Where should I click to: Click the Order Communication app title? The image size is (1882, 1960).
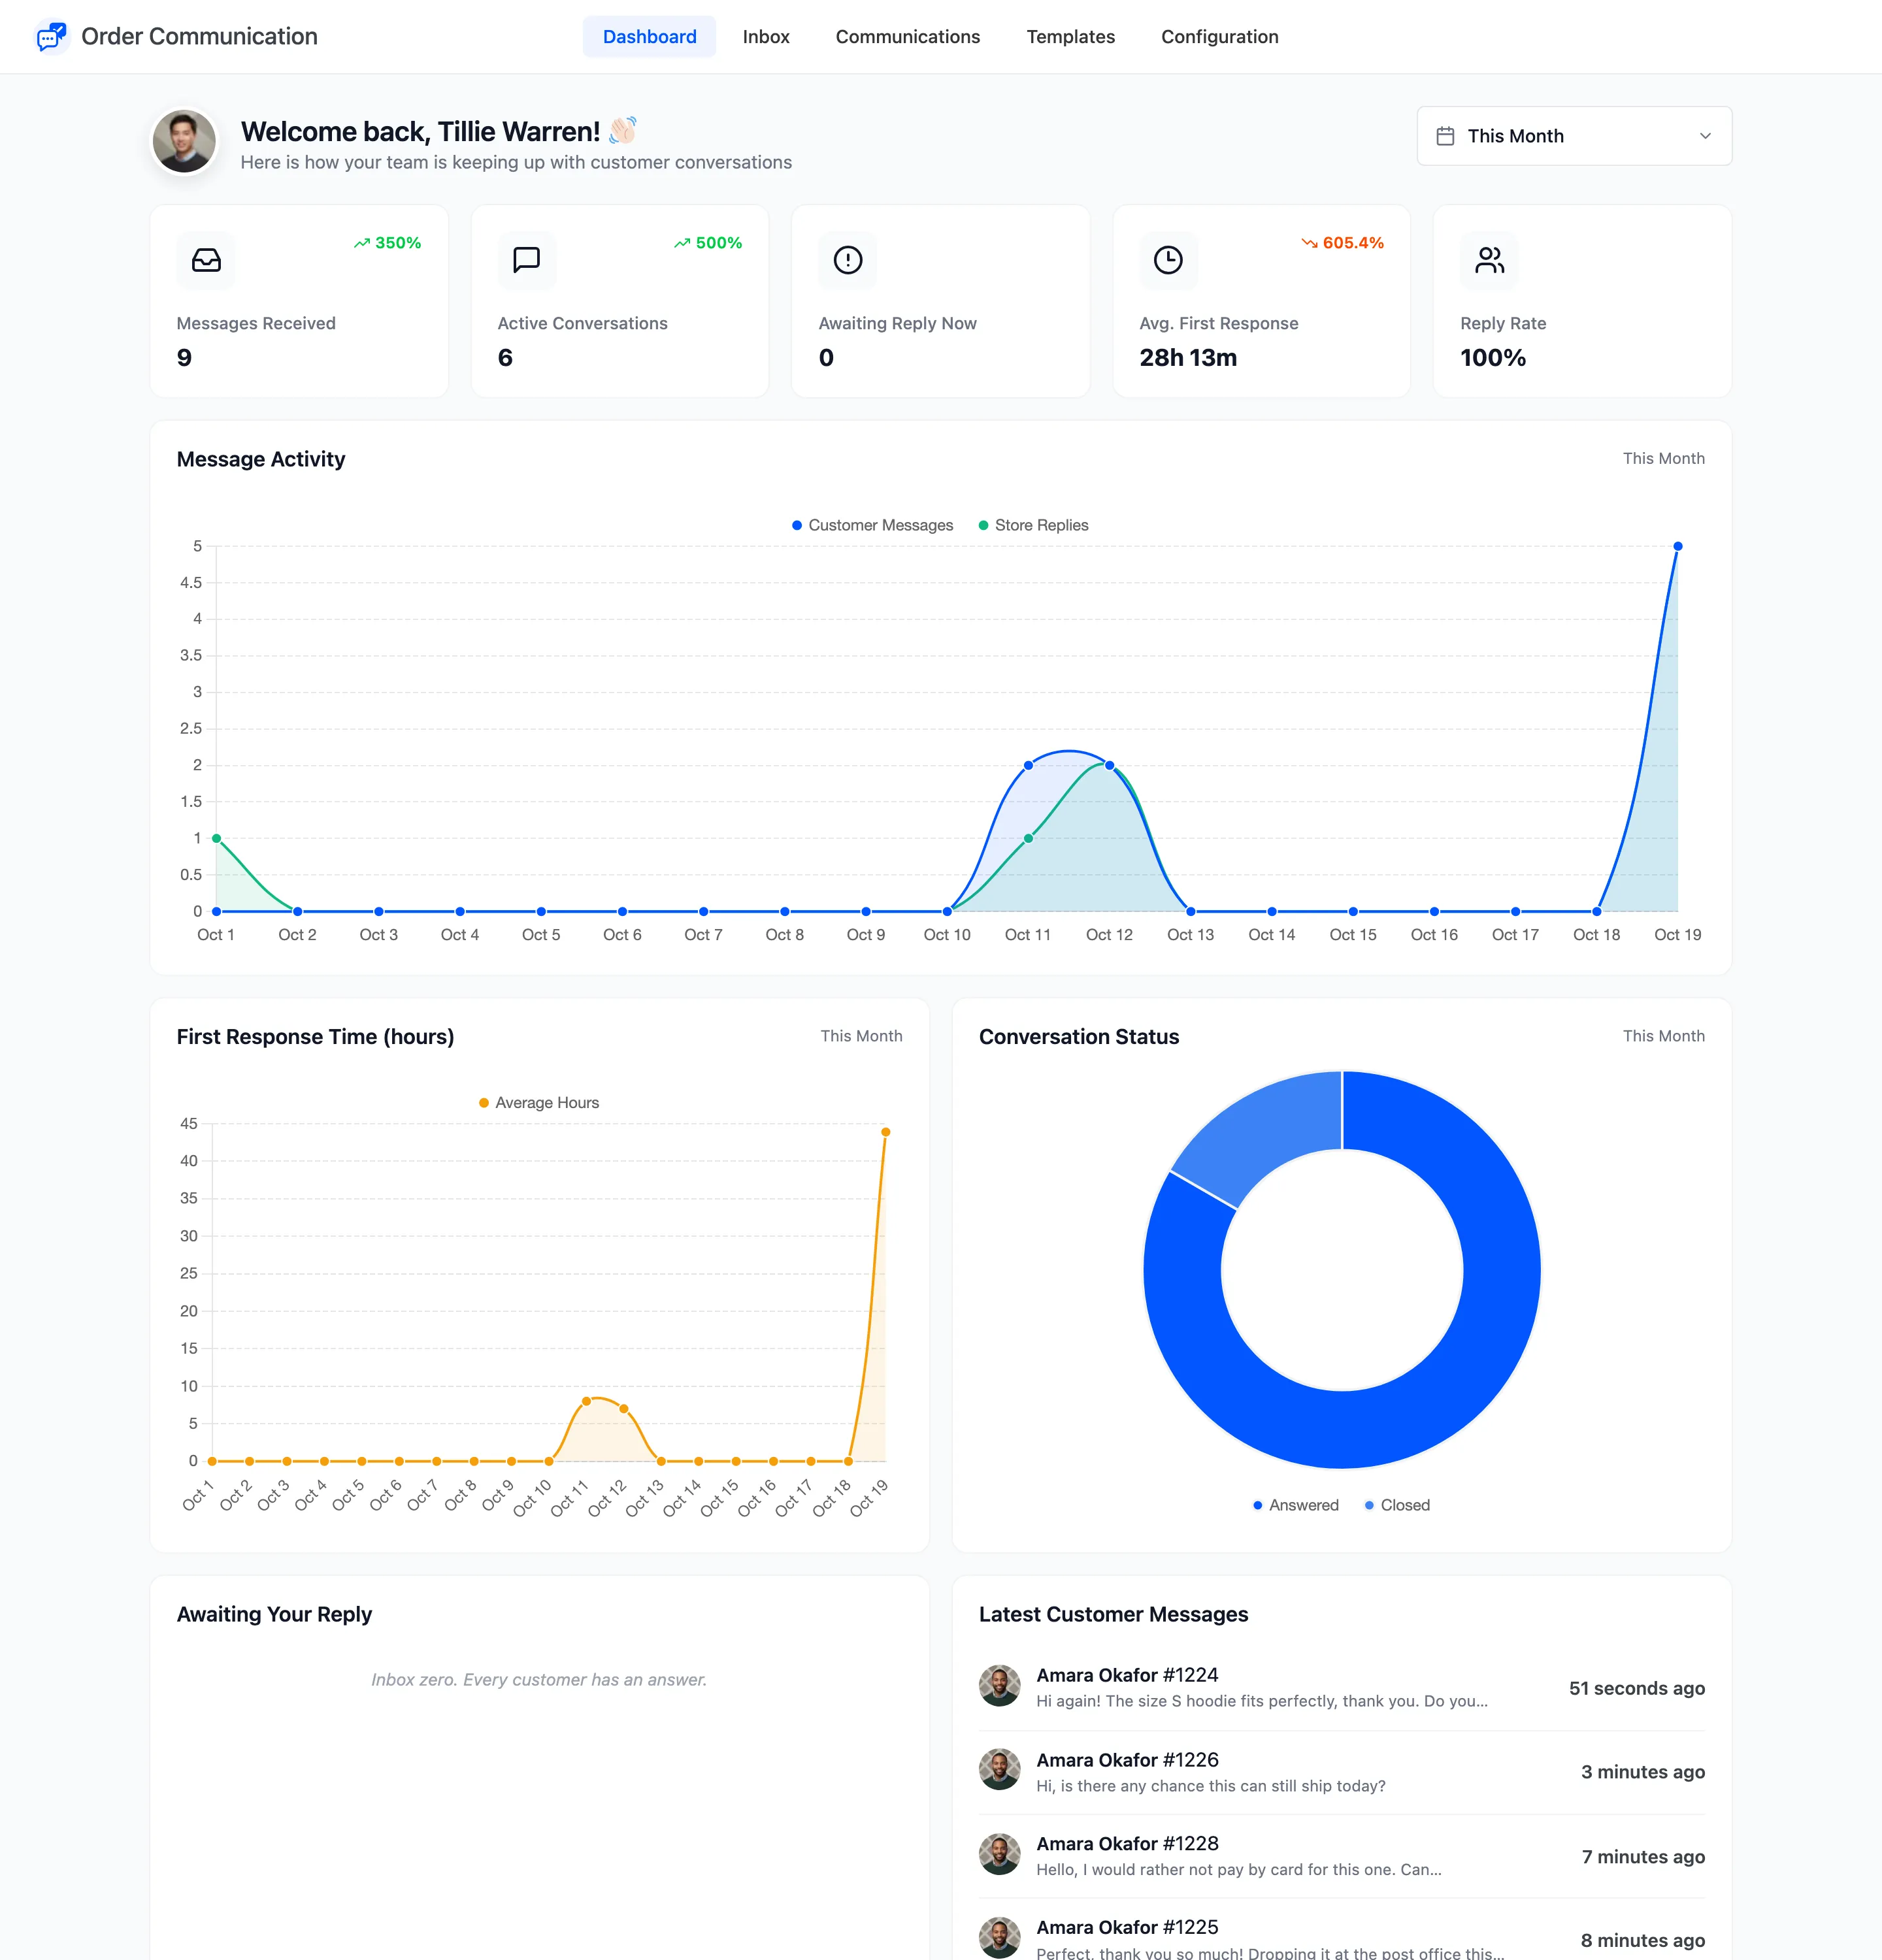(199, 37)
